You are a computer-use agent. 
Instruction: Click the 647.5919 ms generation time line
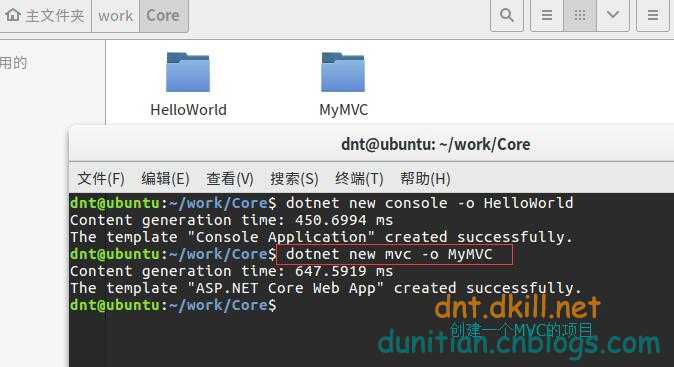coord(231,271)
